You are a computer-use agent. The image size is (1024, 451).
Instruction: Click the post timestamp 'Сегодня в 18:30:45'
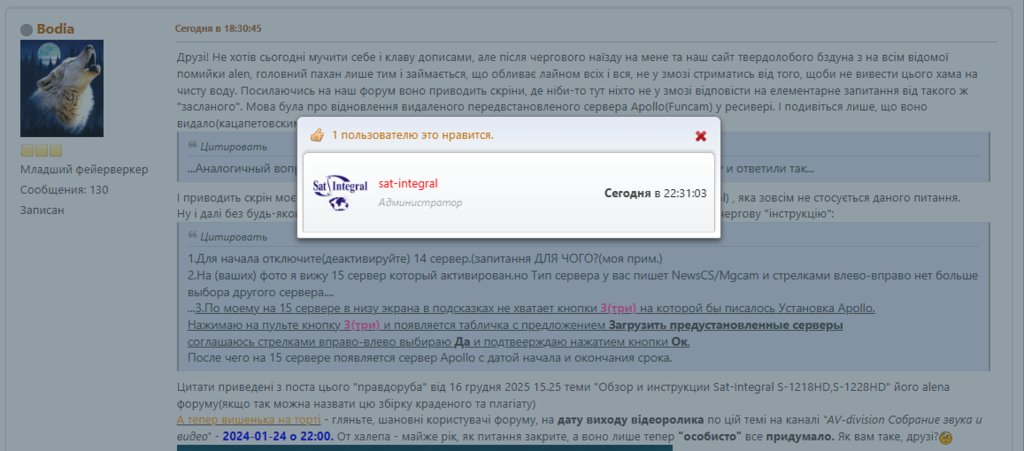click(x=218, y=29)
